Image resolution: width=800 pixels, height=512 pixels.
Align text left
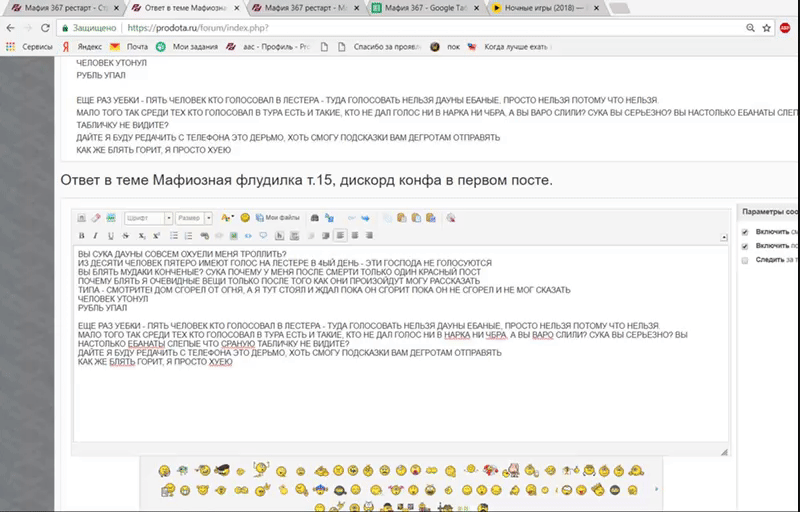point(340,236)
